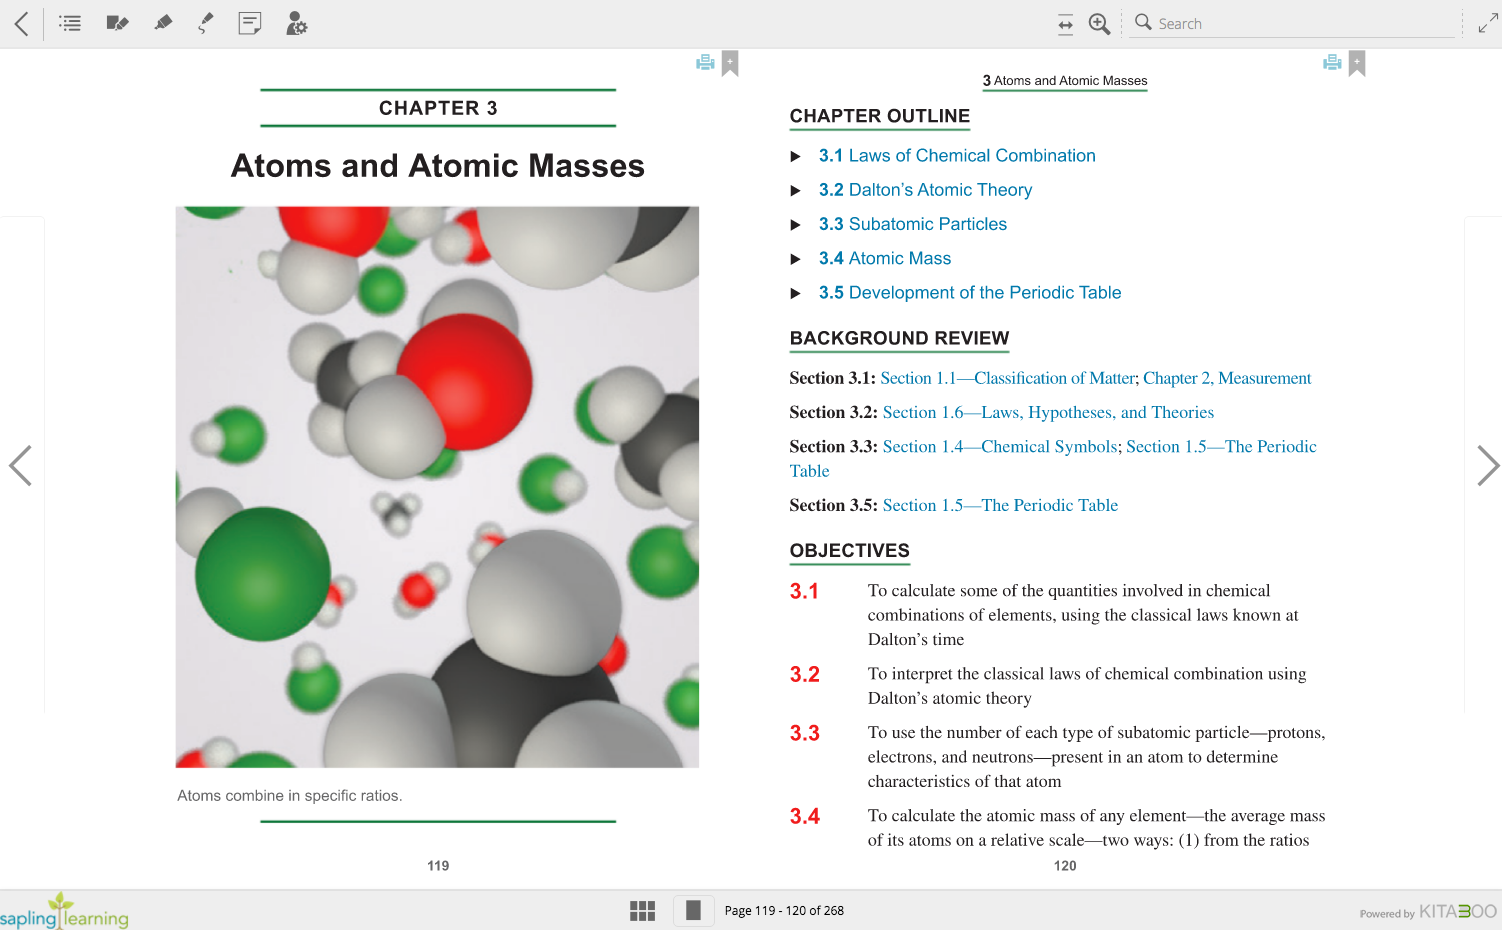
Task: Click the Powered by Kitaboo logo
Action: [1428, 911]
